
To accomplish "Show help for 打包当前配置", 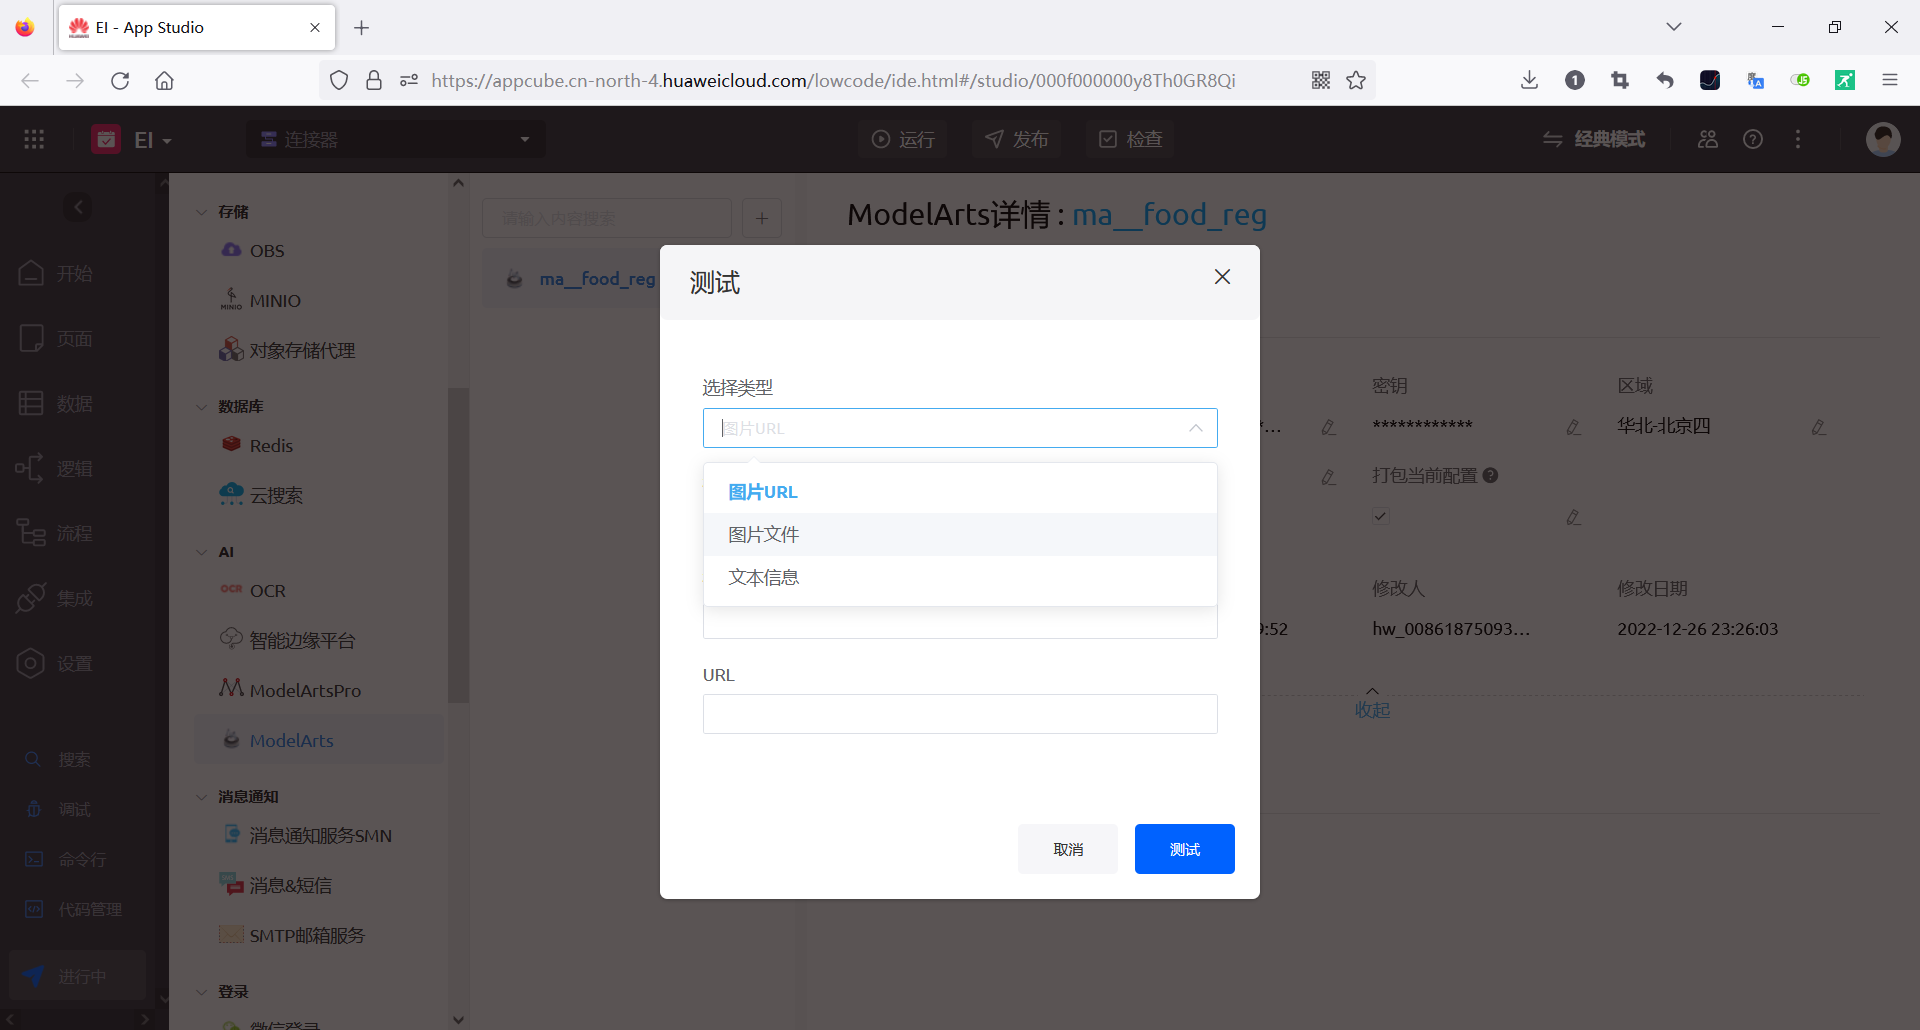I will pos(1490,476).
